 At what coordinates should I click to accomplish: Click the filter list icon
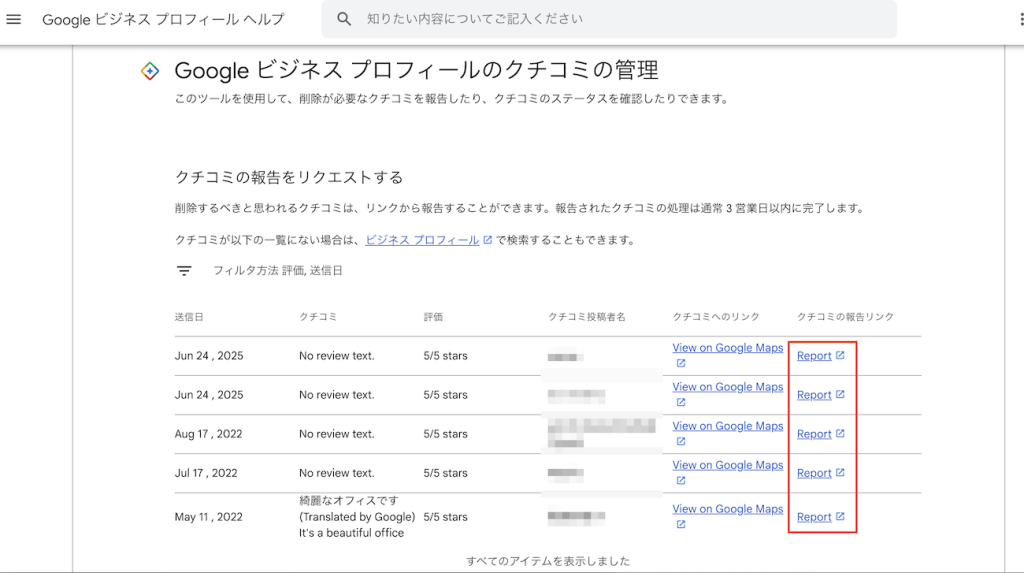coord(184,271)
